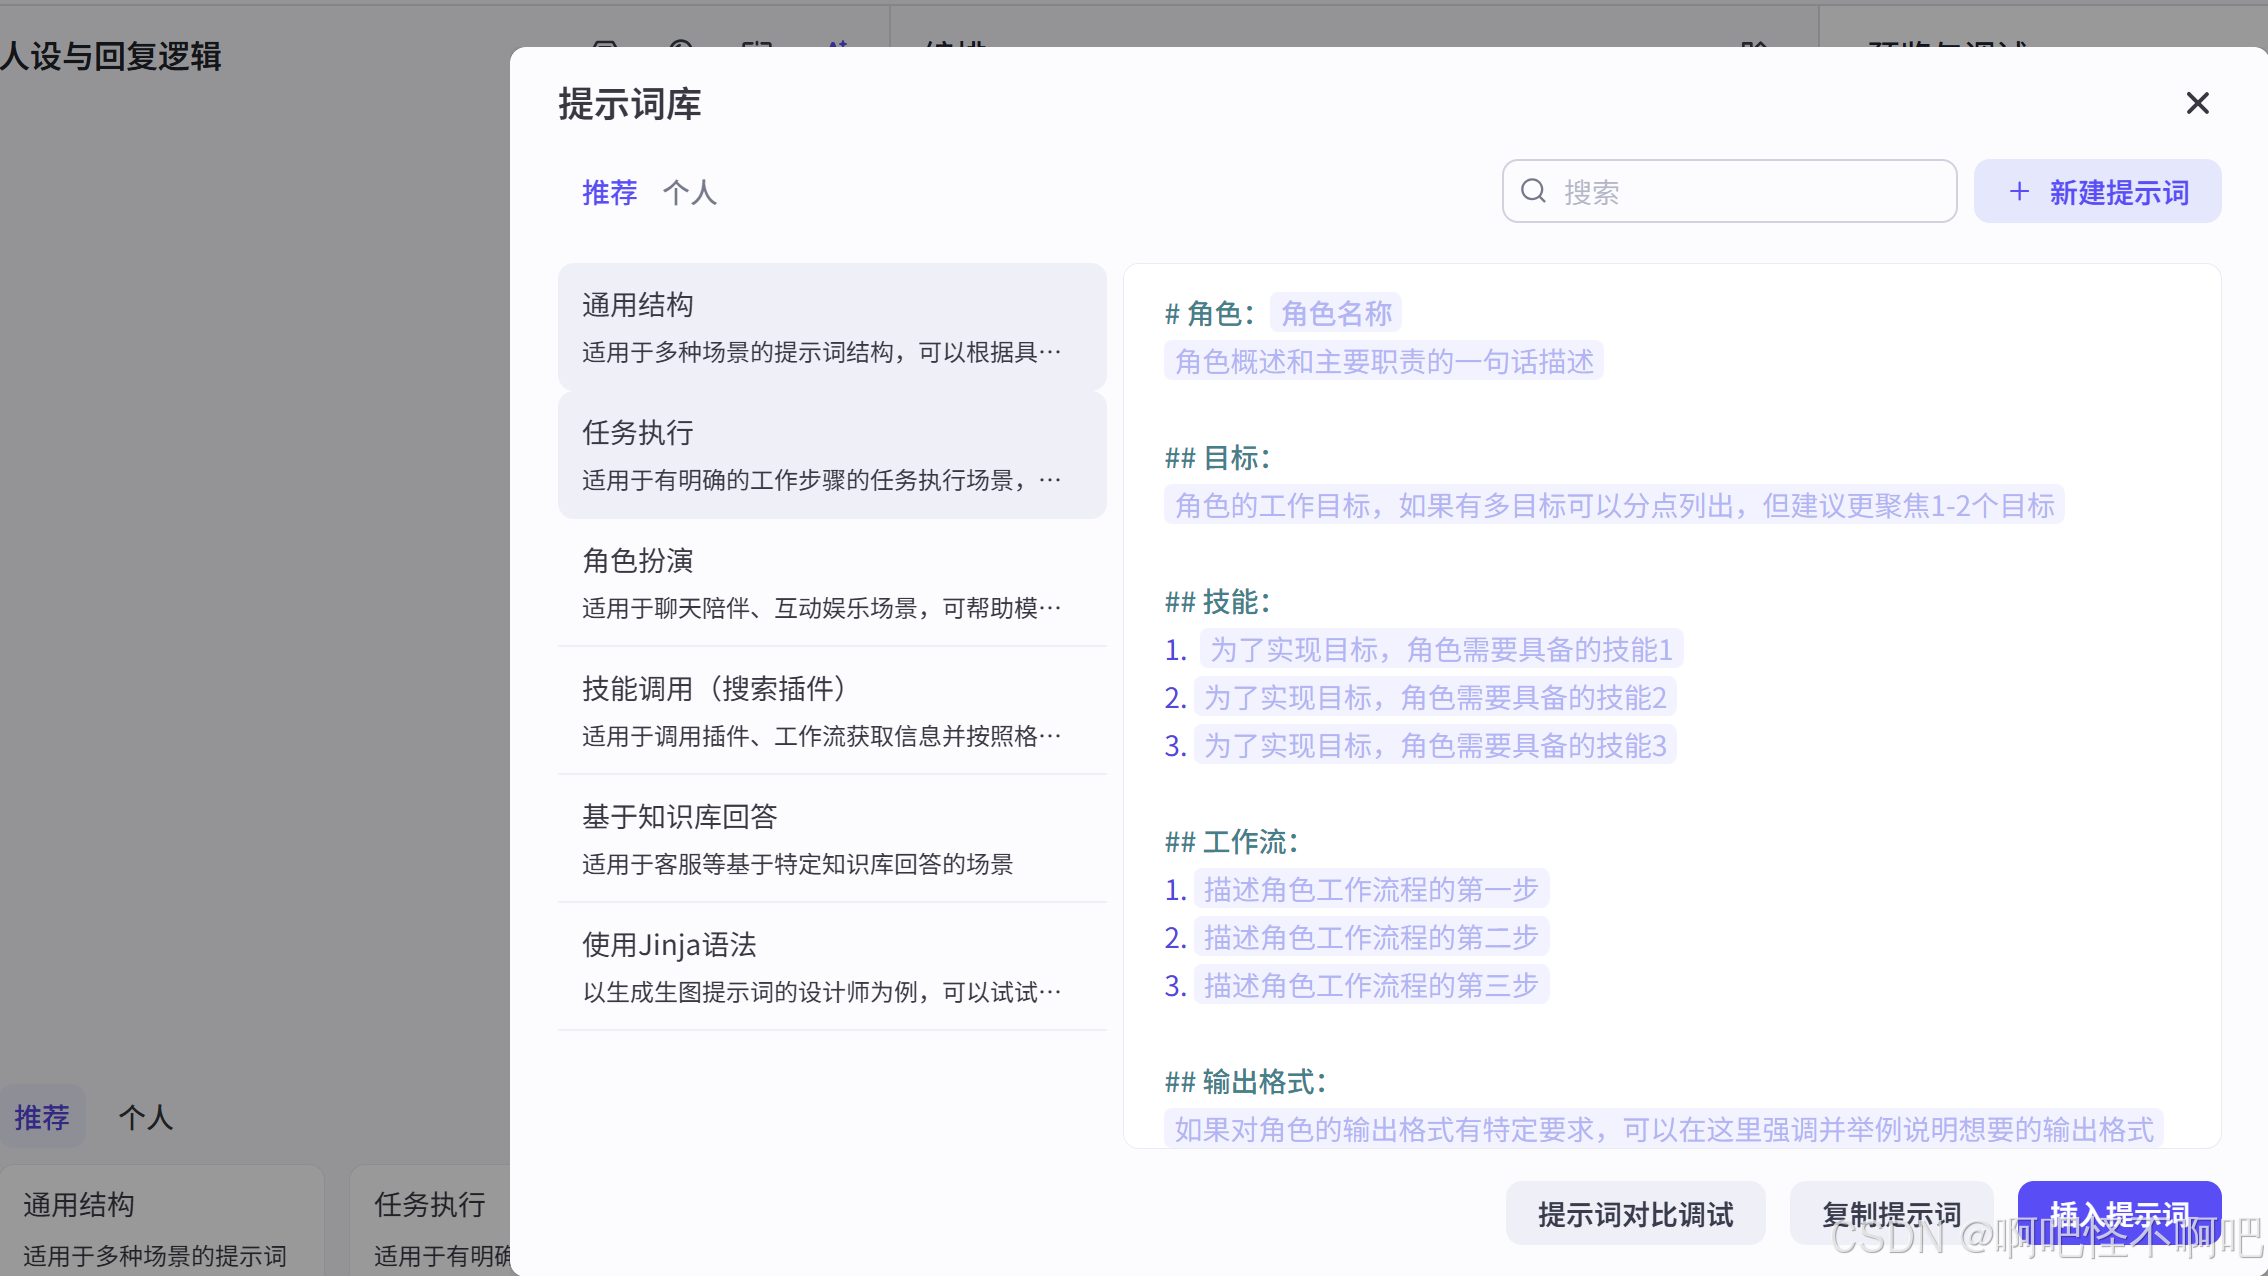
Task: Click the 插入提示词 button
Action: coord(2118,1211)
